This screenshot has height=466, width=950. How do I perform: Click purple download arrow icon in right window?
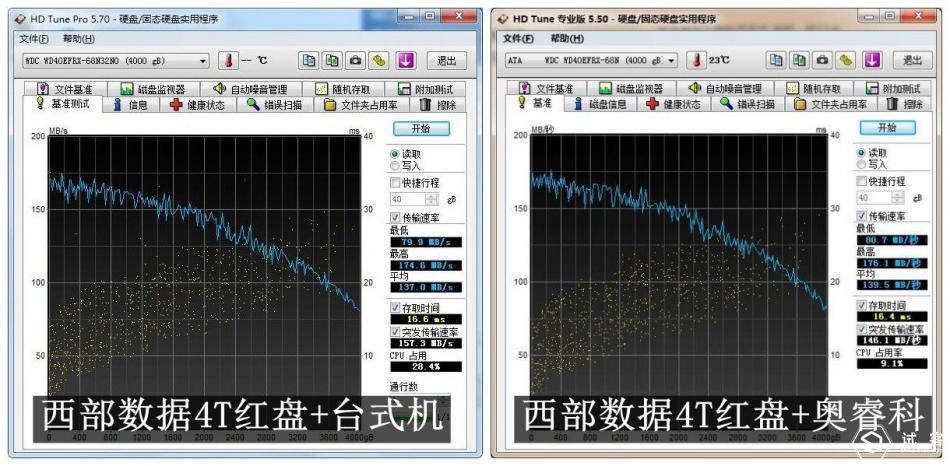pos(872,60)
